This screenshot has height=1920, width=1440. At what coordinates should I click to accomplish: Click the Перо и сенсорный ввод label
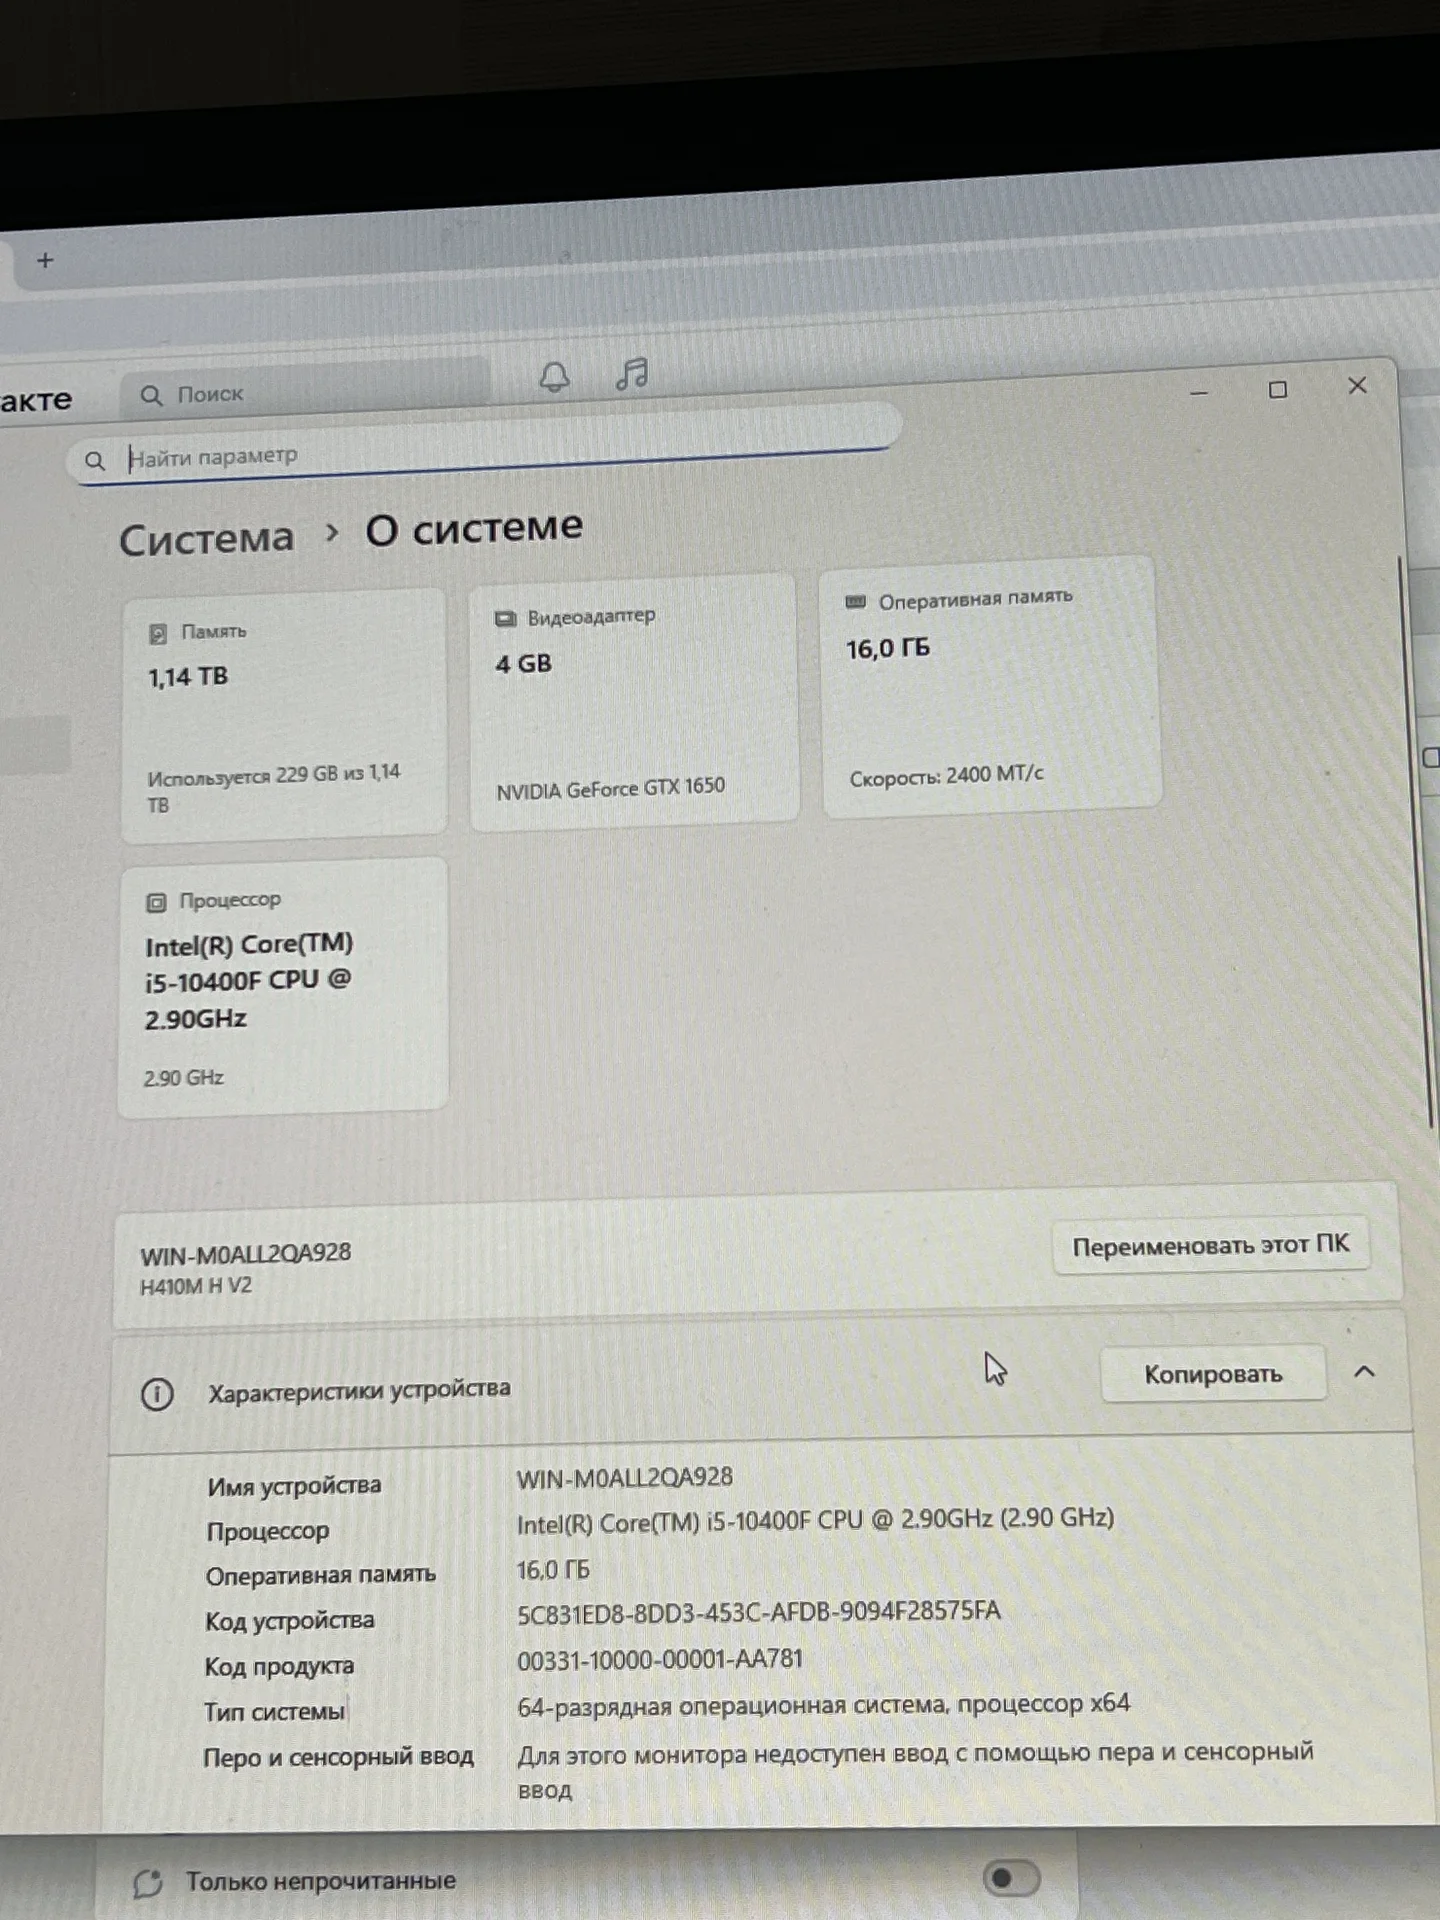pos(339,1757)
